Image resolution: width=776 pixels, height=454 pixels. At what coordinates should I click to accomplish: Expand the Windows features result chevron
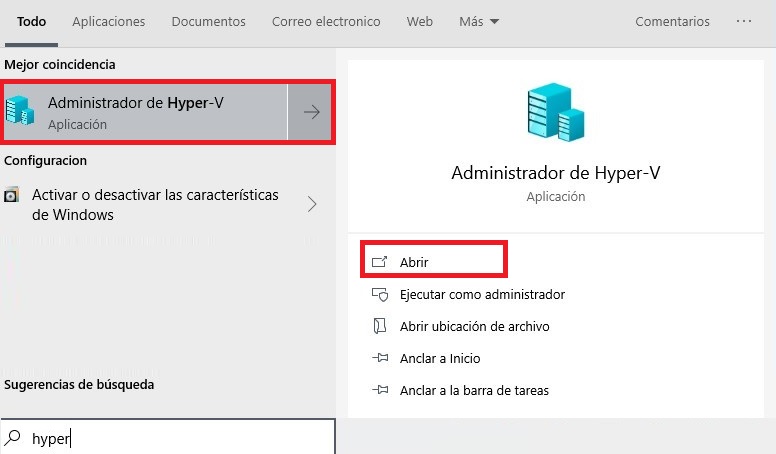[312, 204]
